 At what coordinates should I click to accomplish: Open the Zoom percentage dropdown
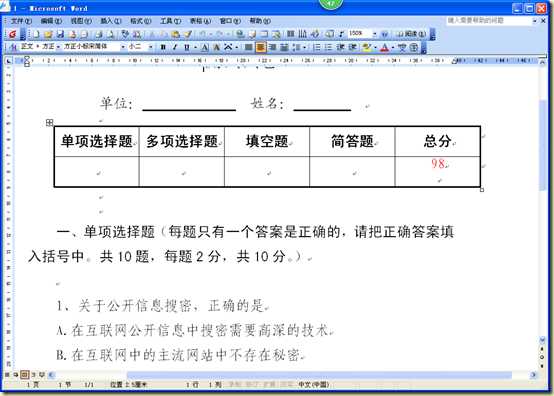tap(375, 34)
